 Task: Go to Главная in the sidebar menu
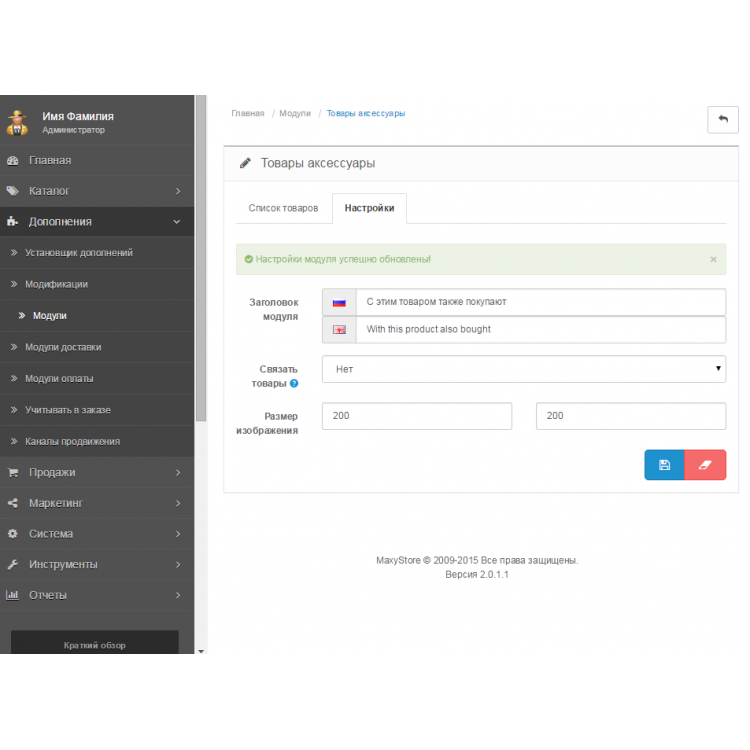pos(97,160)
